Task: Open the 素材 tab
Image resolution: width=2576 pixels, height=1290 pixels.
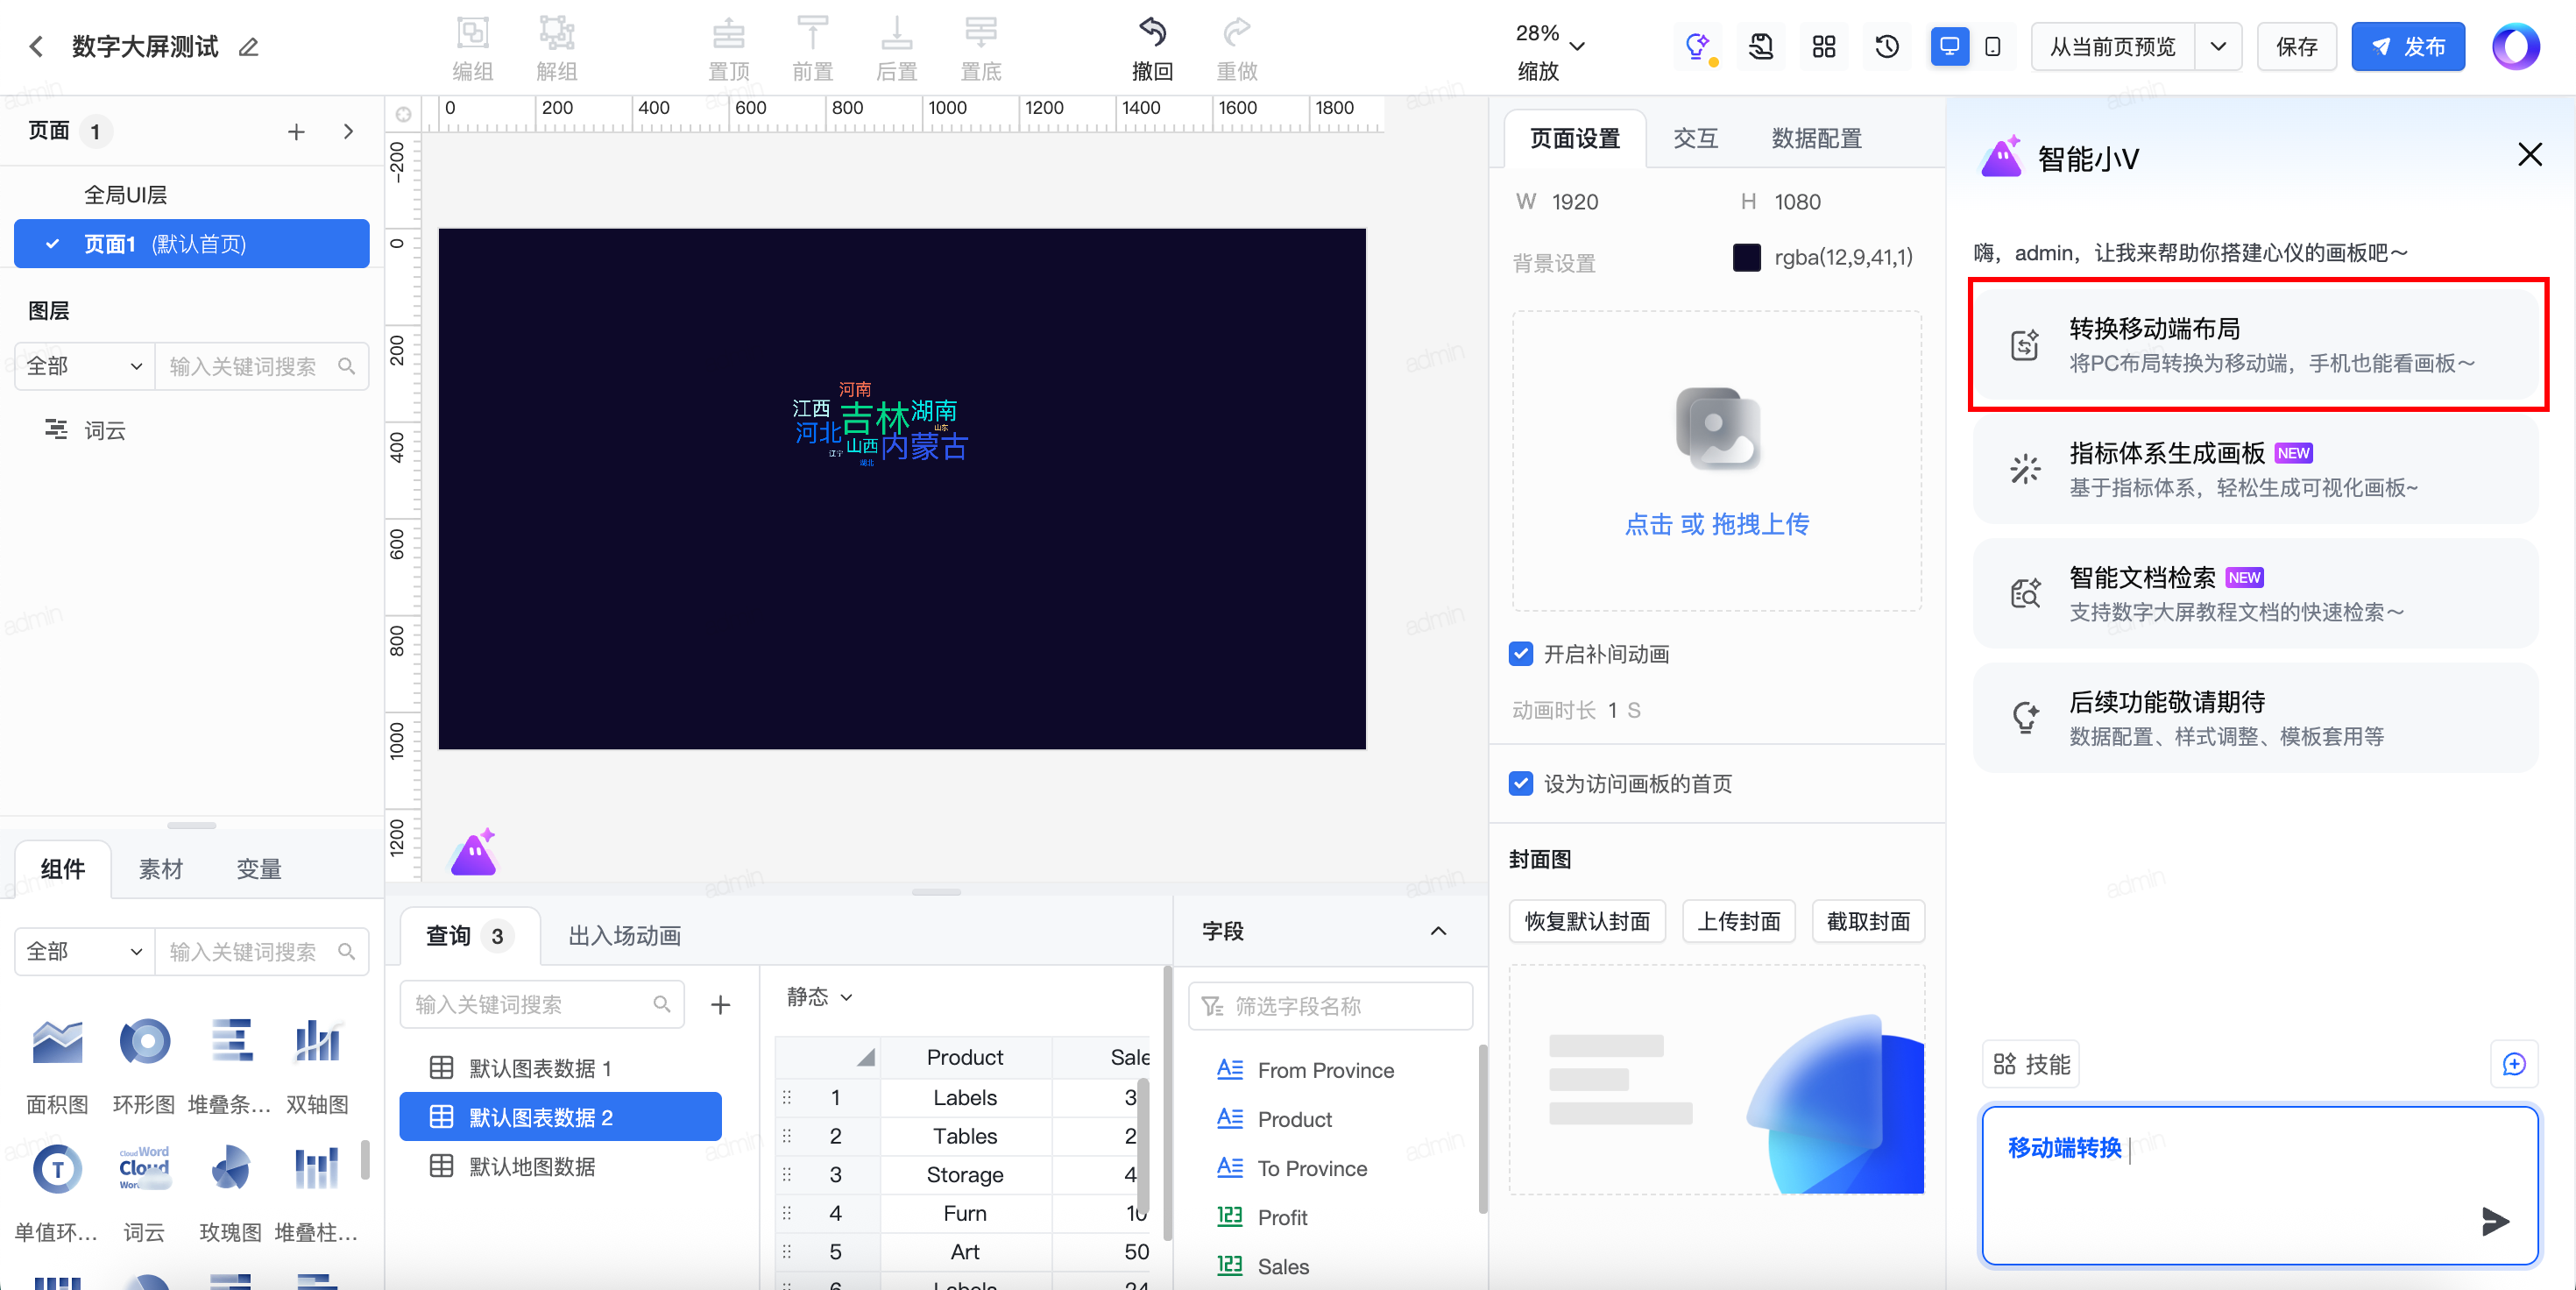Action: (x=160, y=869)
